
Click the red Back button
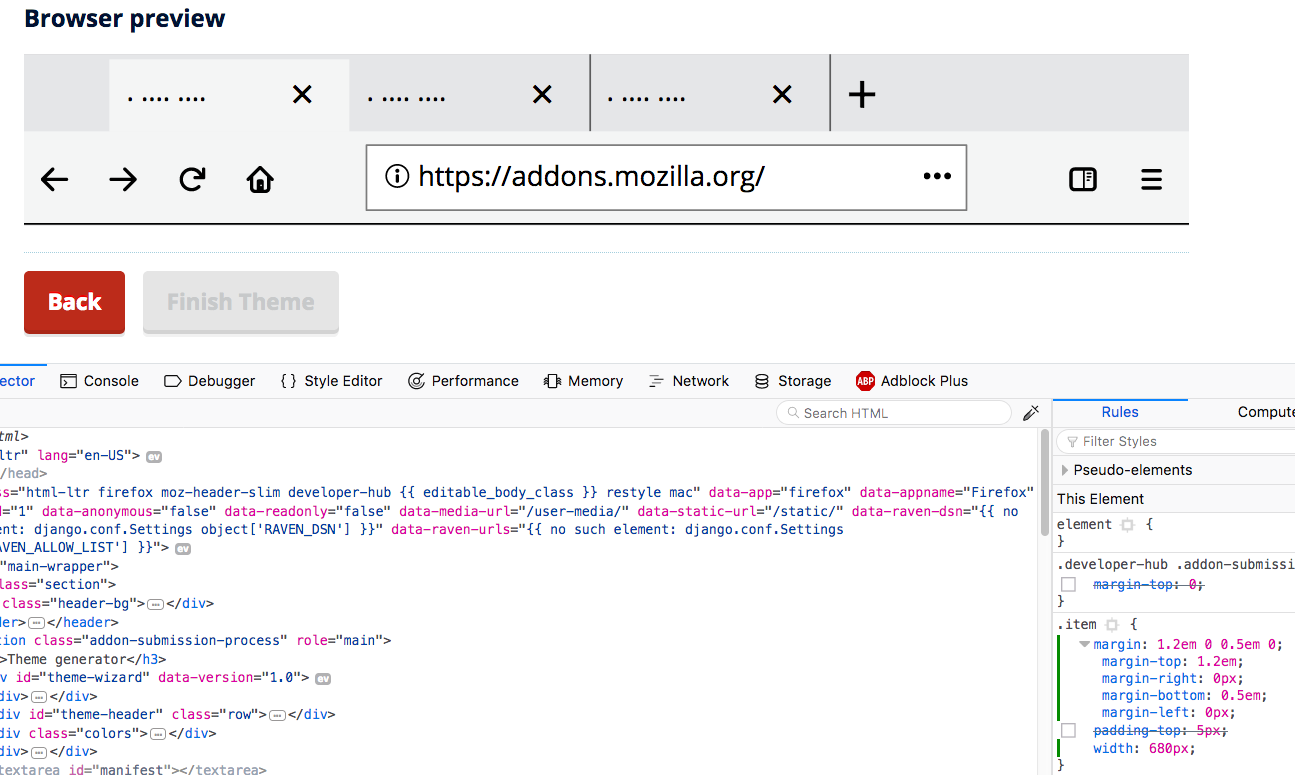[x=75, y=302]
